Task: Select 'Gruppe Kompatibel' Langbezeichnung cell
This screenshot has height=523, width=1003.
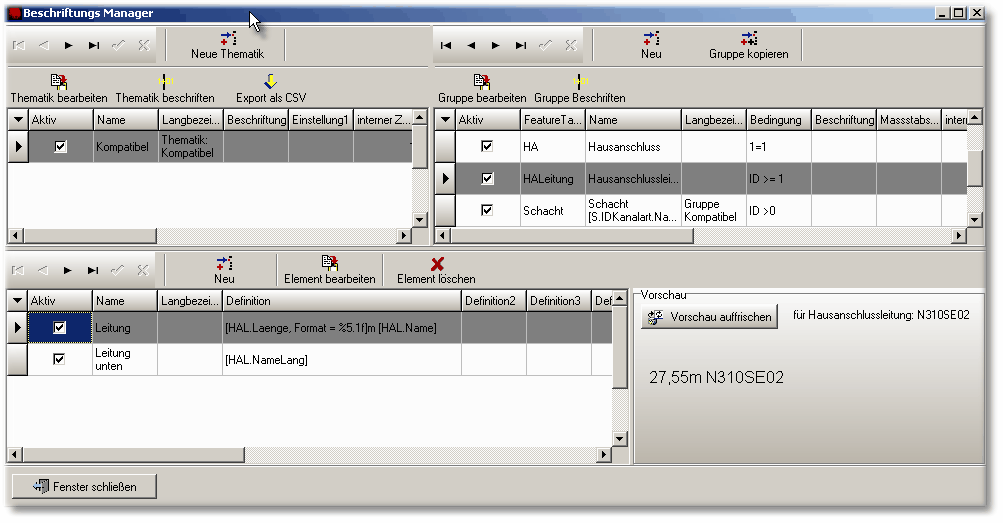Action: click(713, 210)
